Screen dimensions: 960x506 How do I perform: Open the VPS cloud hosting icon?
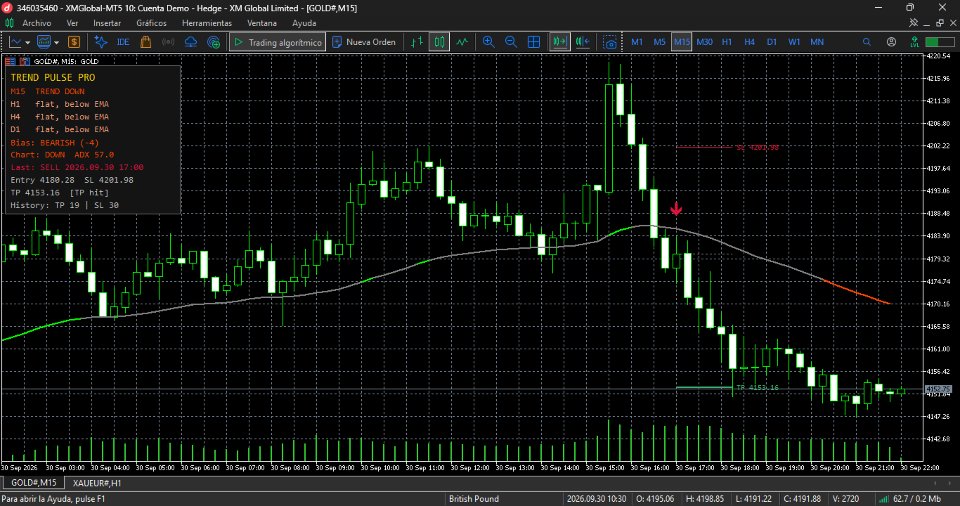(x=190, y=42)
